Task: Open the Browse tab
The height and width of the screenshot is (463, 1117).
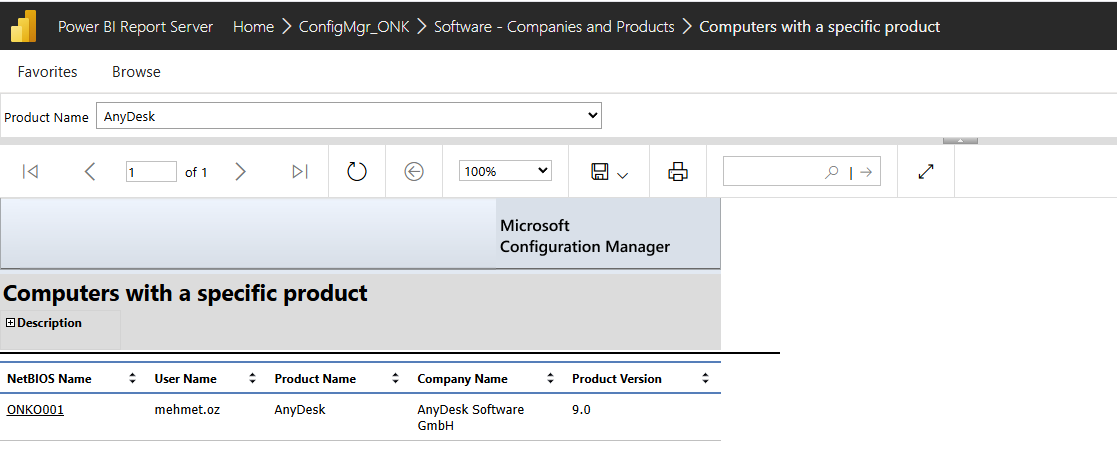Action: [x=136, y=72]
